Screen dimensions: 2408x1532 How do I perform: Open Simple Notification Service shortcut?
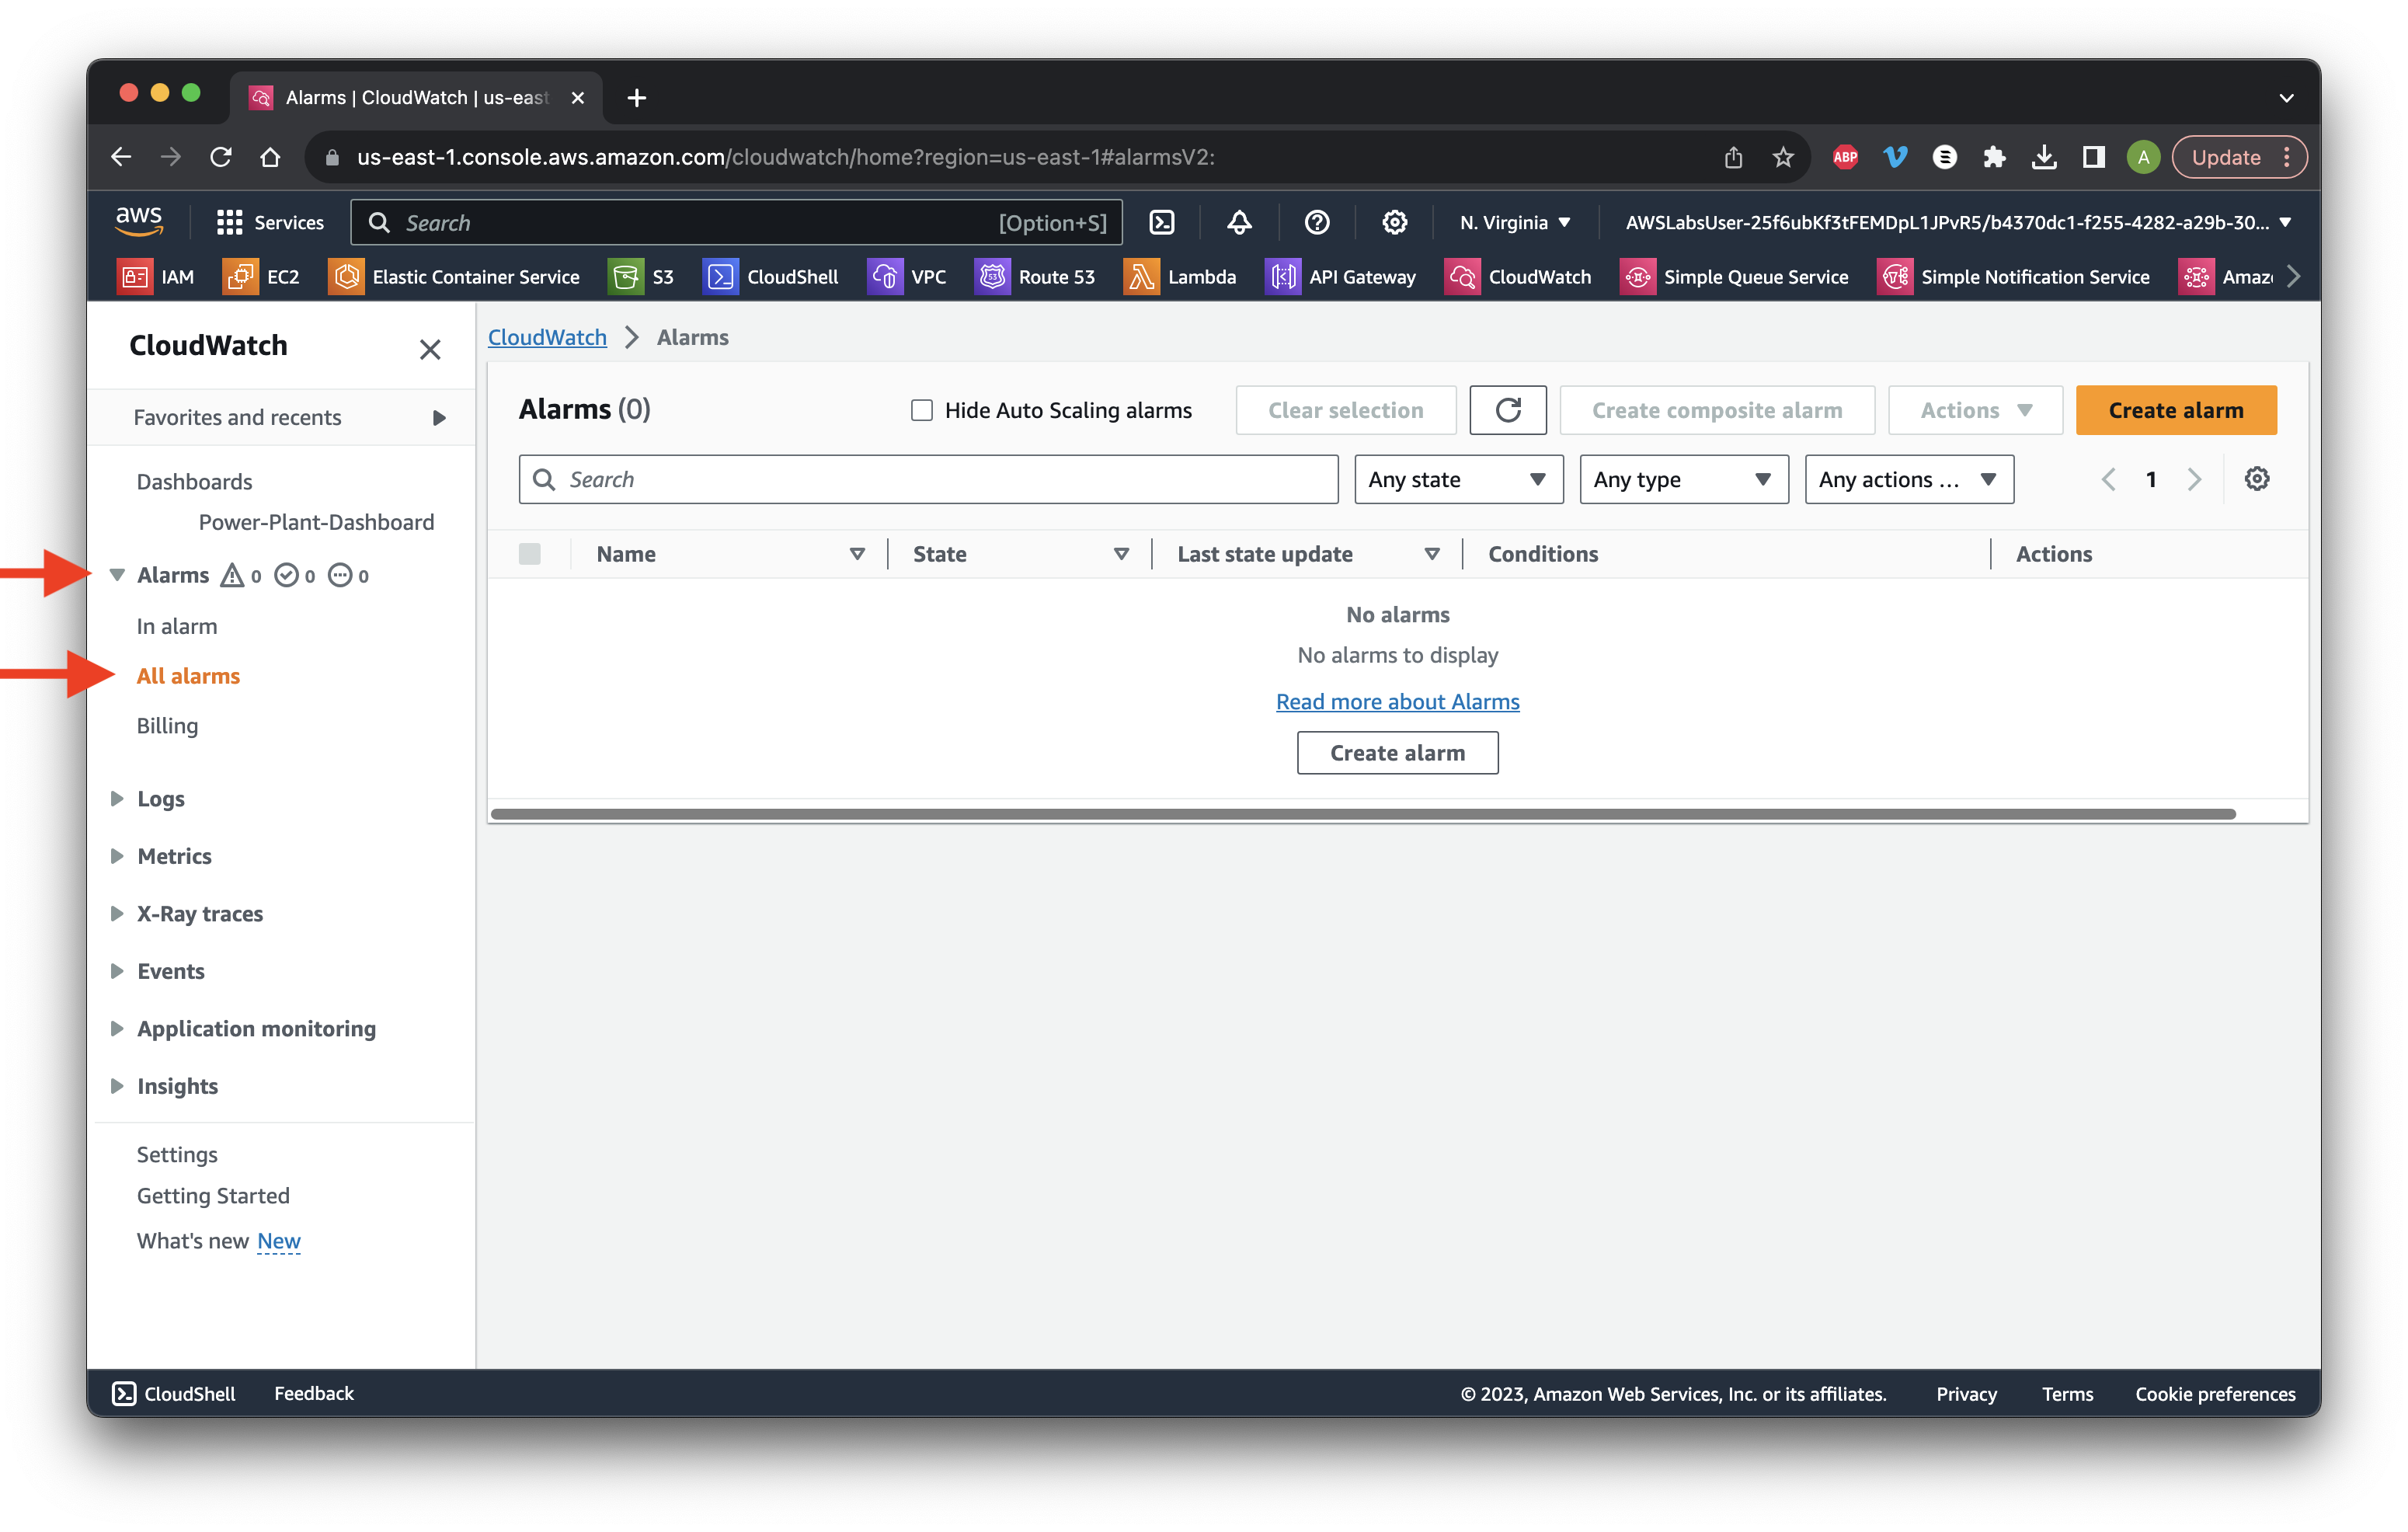tap(2014, 277)
